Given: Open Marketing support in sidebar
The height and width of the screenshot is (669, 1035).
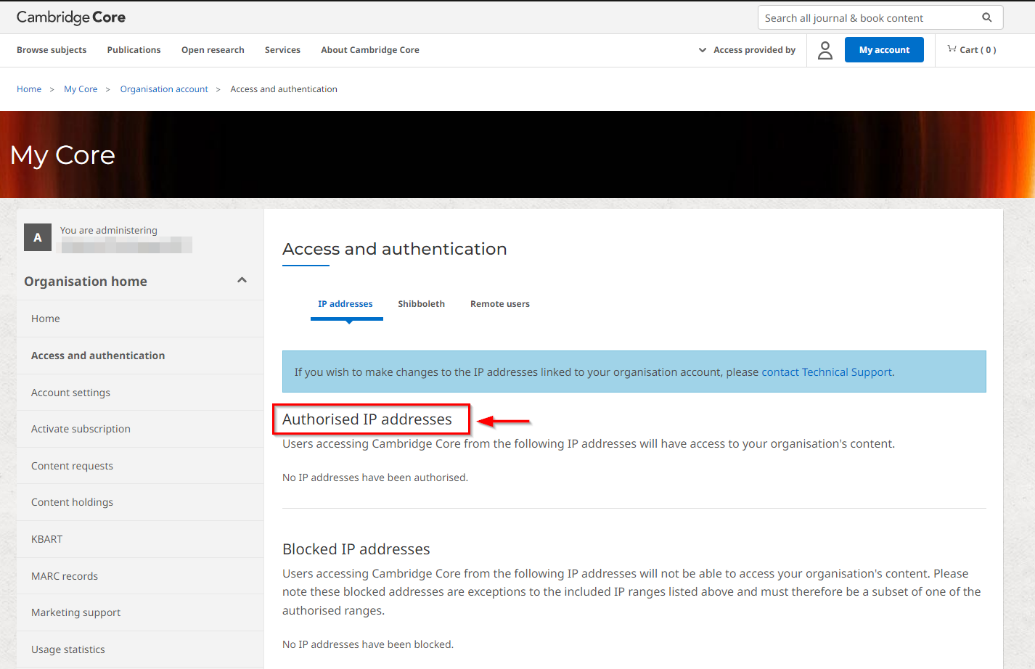Looking at the screenshot, I should click(140, 612).
